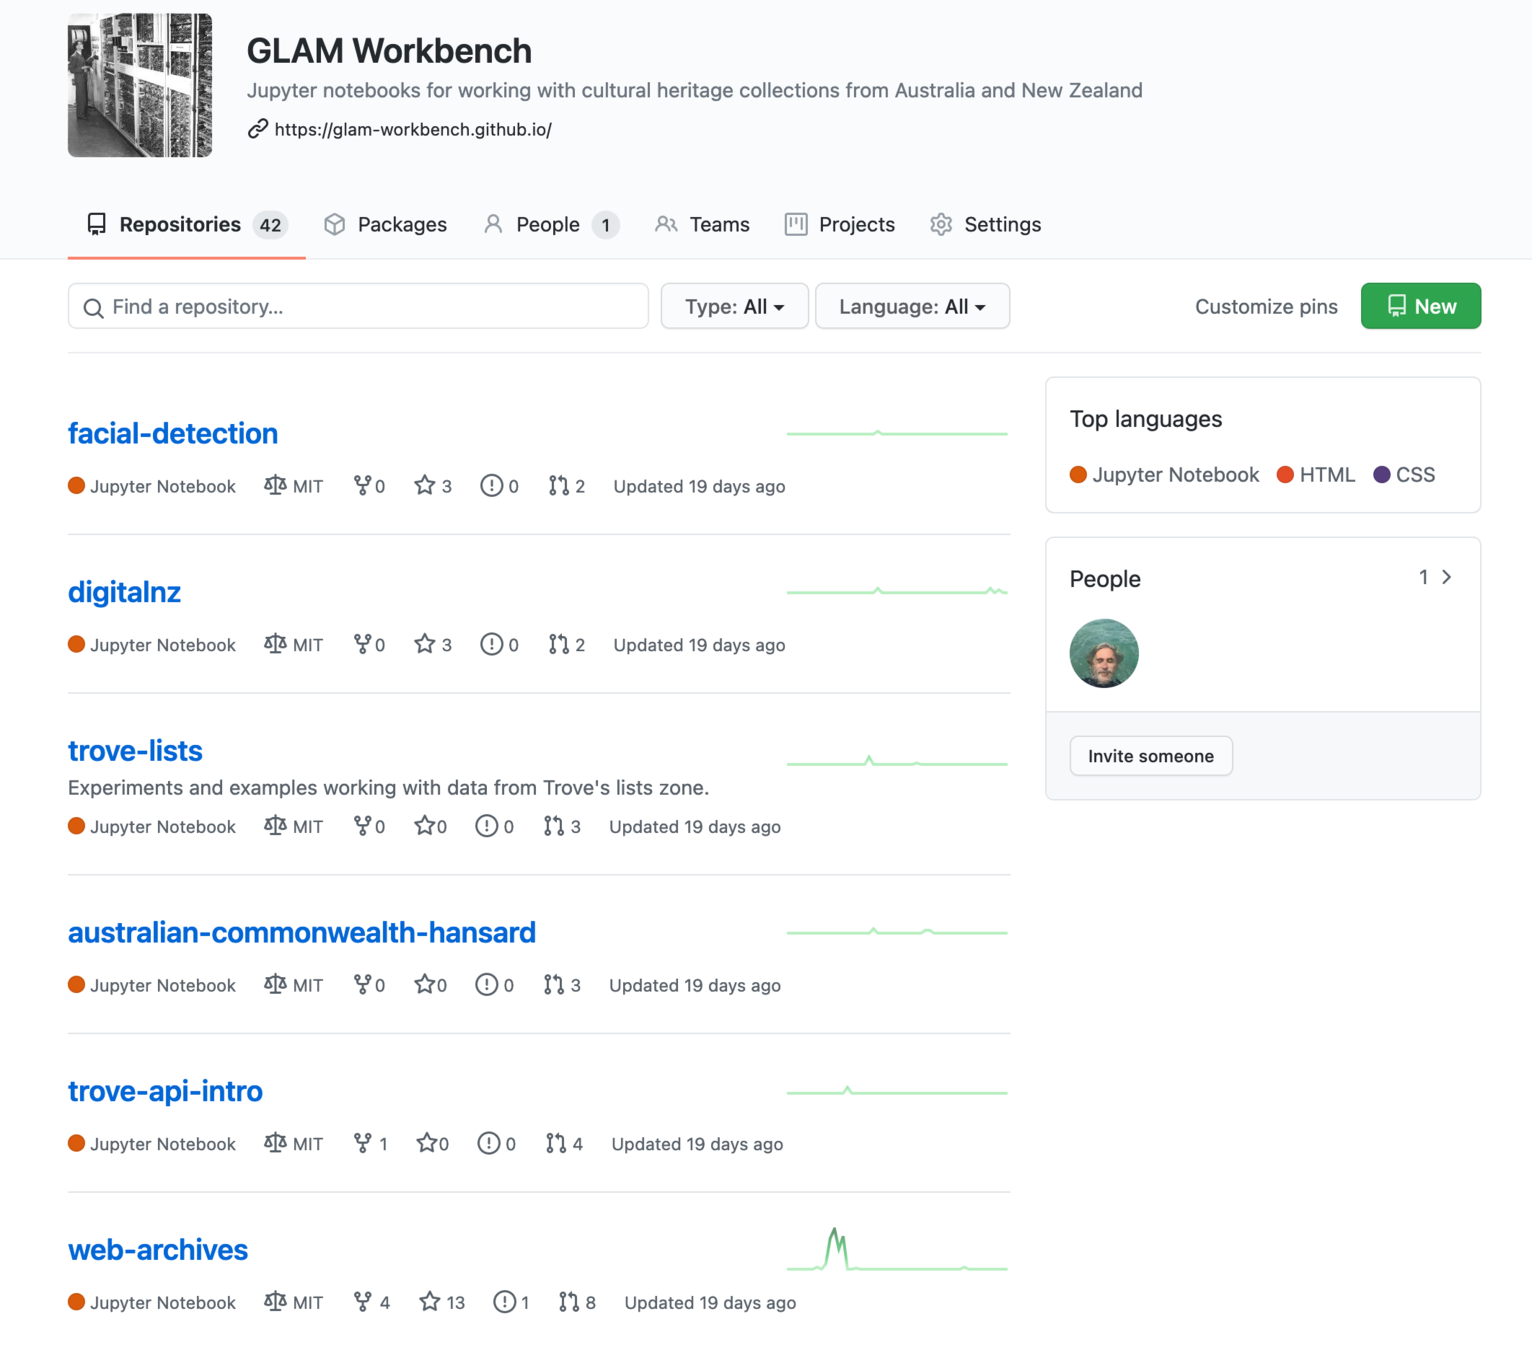Open the trove-api-intro repository
Image resolution: width=1532 pixels, height=1350 pixels.
[x=165, y=1091]
